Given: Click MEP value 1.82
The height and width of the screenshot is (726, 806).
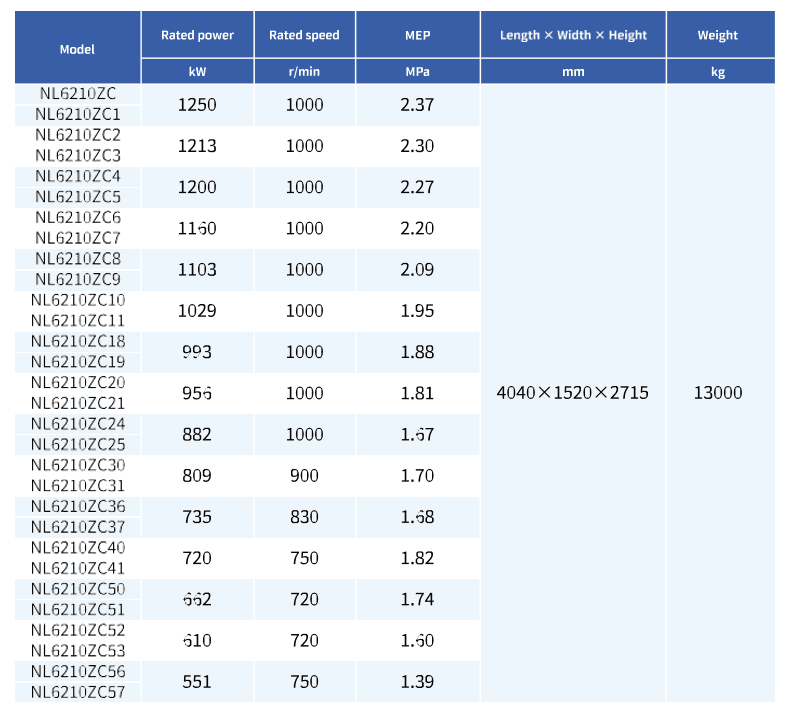Looking at the screenshot, I should click(417, 558).
